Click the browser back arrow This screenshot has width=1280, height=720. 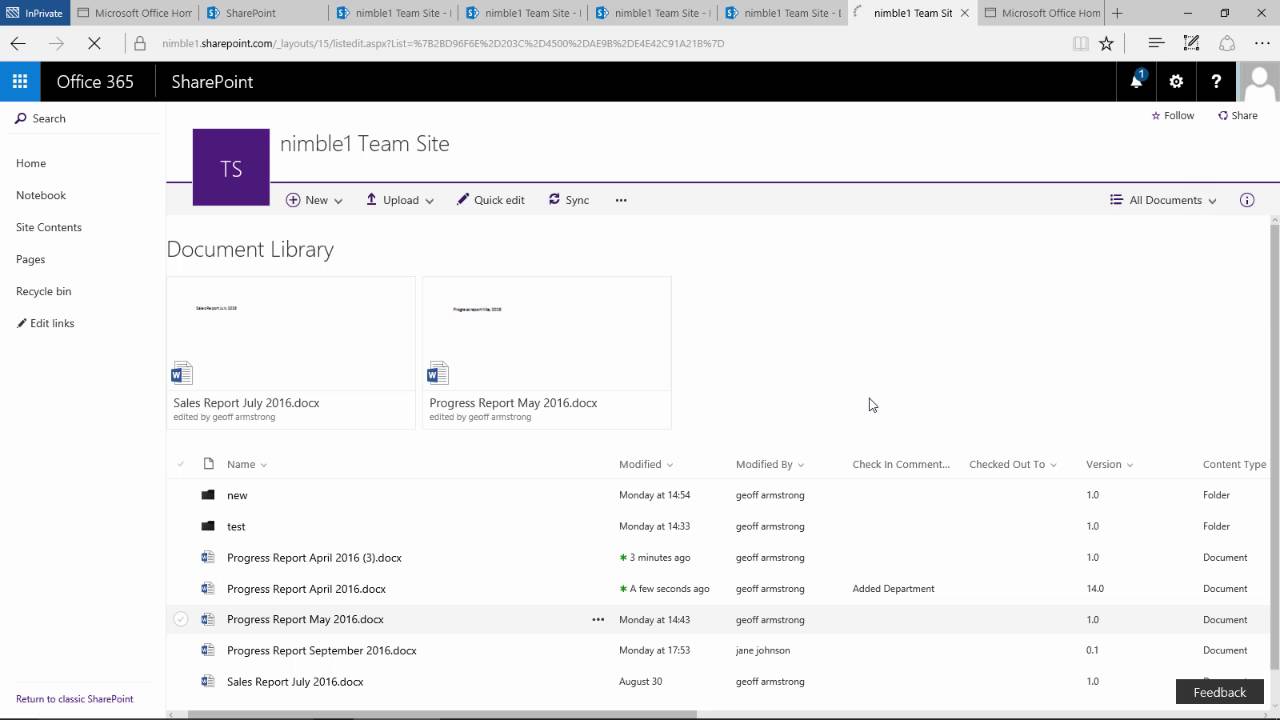[x=18, y=43]
